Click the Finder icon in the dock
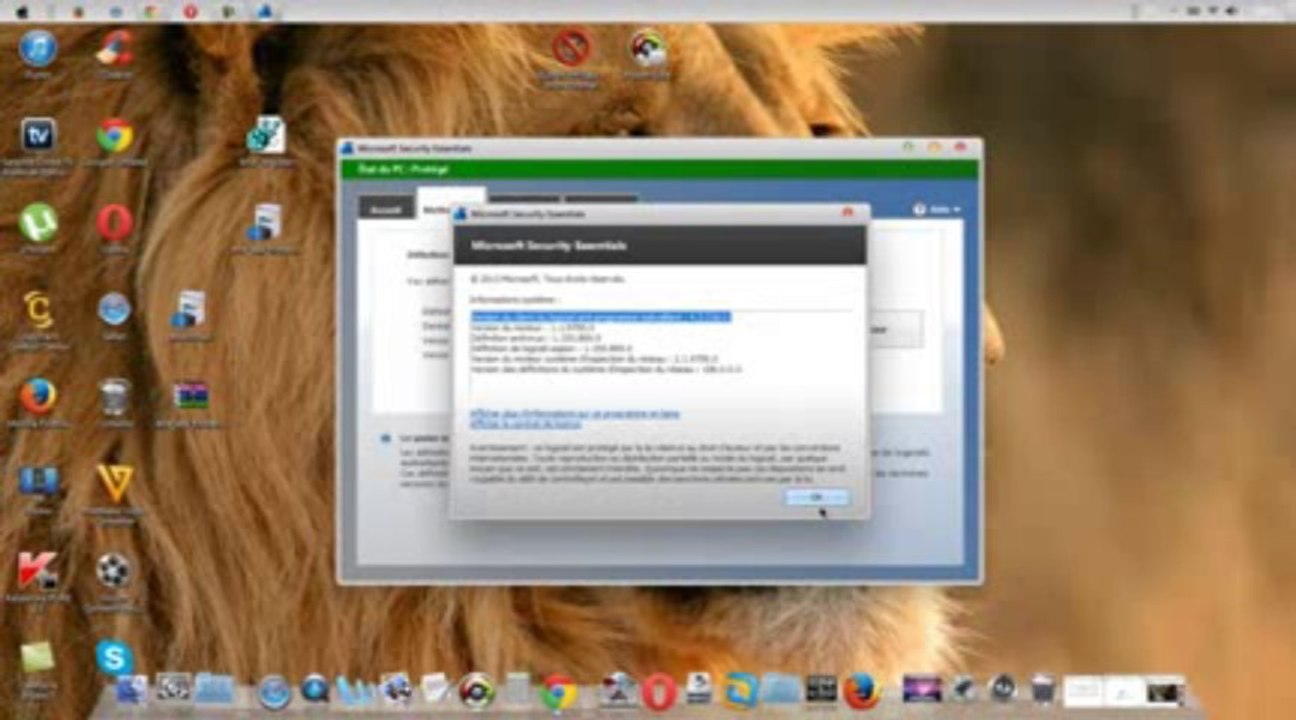 pyautogui.click(x=132, y=689)
